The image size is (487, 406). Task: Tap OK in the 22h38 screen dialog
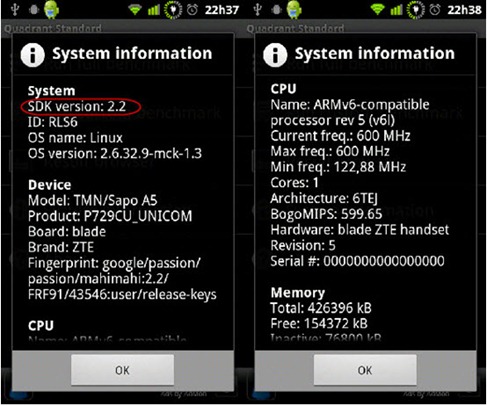pyautogui.click(x=365, y=370)
